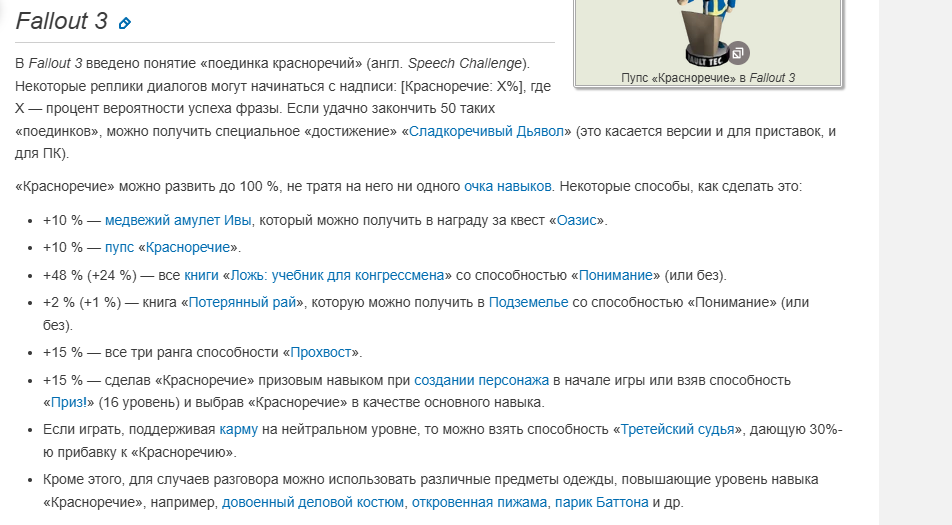Follow the «очка навыков» link
The image size is (952, 525).
click(x=508, y=186)
